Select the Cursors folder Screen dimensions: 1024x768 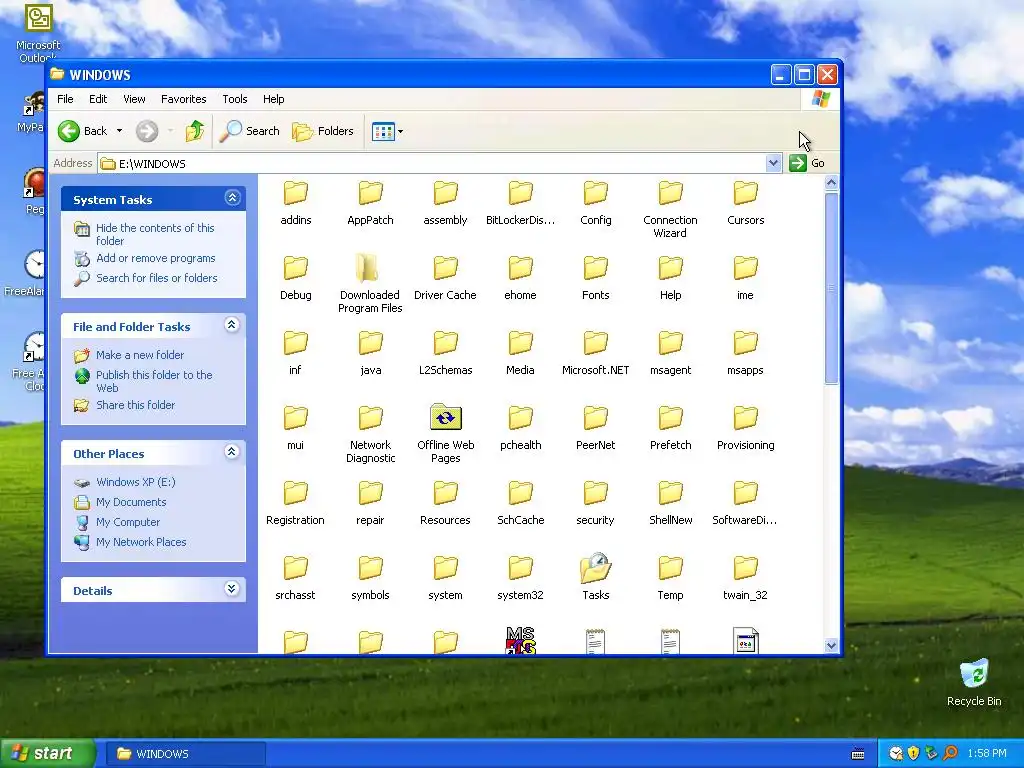click(745, 203)
